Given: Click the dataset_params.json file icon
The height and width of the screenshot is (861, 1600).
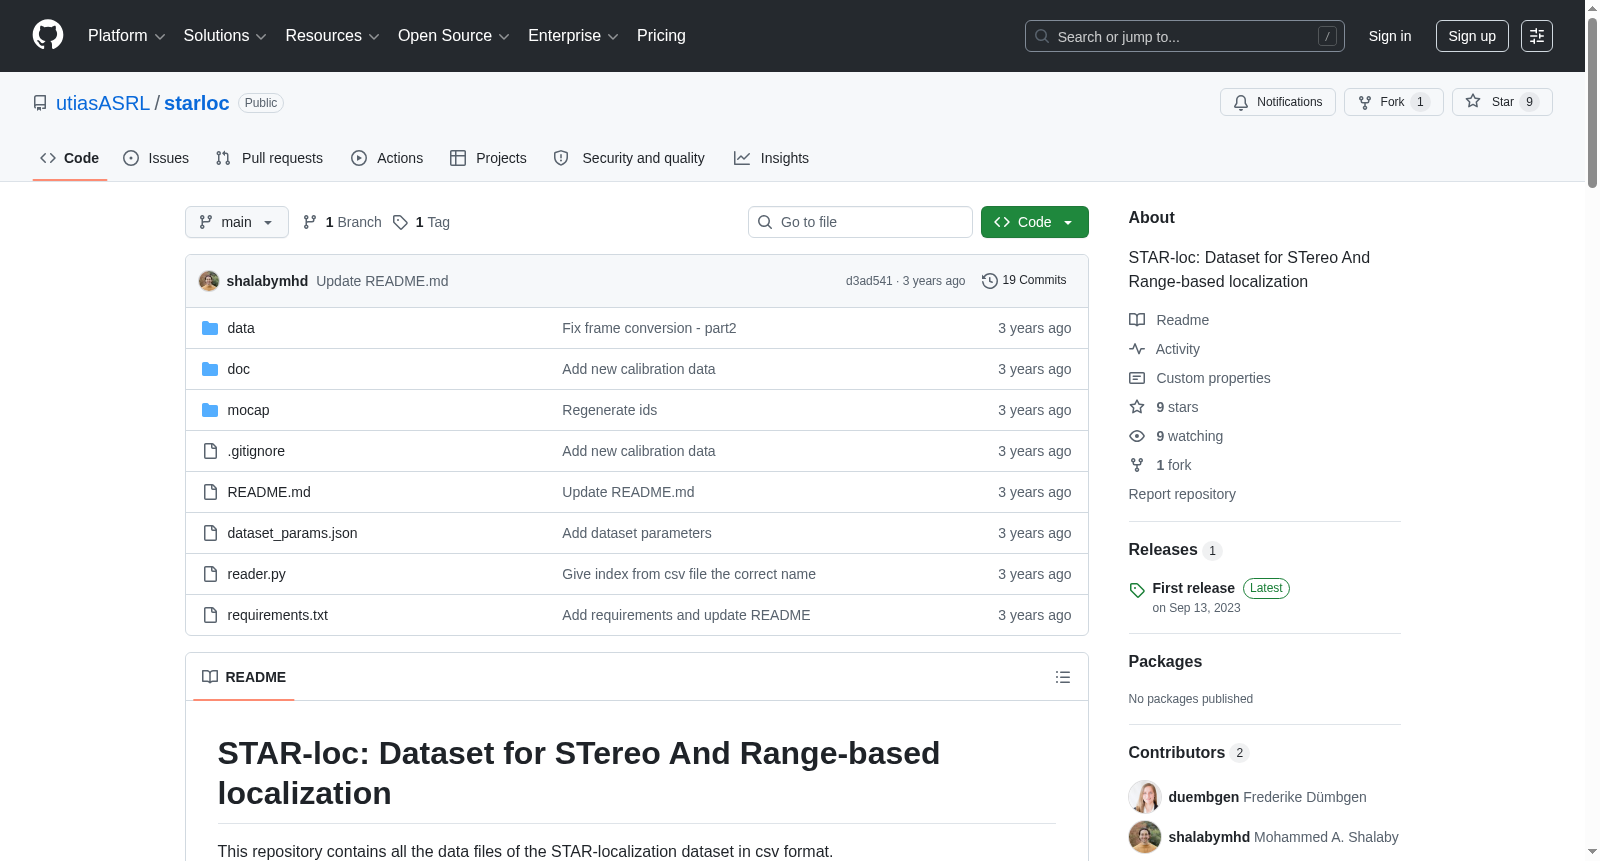Looking at the screenshot, I should tap(210, 533).
